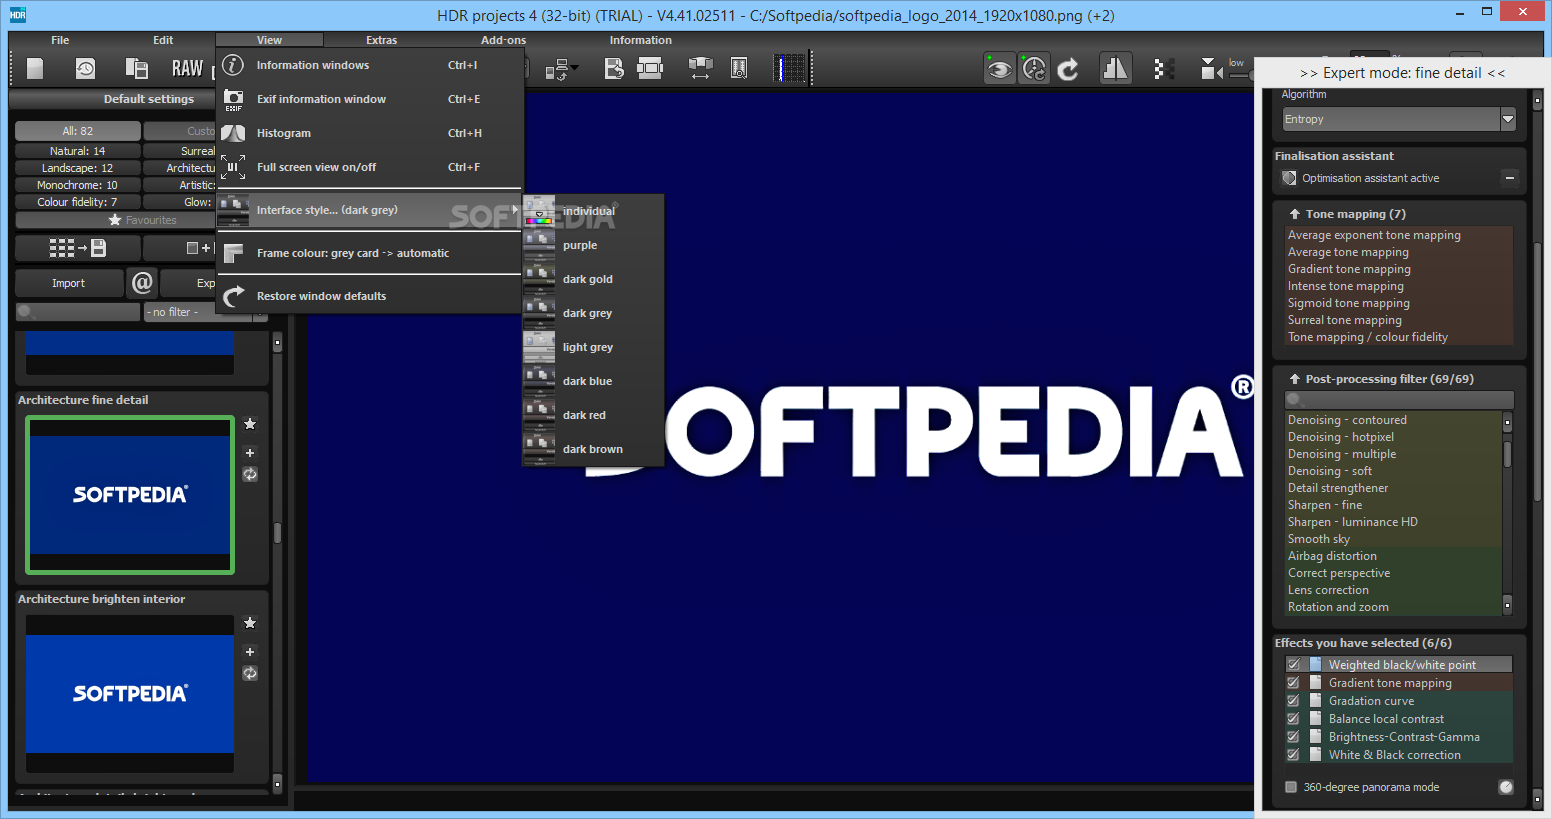
Task: Click the filmstrip blue bar toolbar icon
Action: click(790, 68)
